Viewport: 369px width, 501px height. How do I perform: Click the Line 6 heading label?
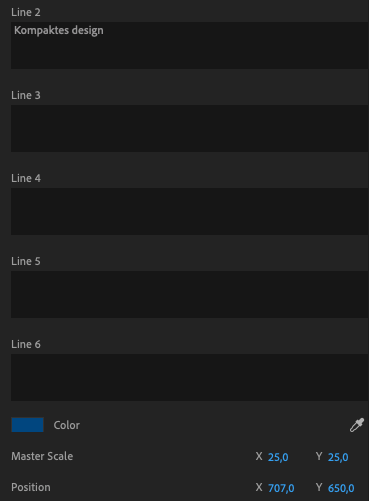pyautogui.click(x=26, y=344)
